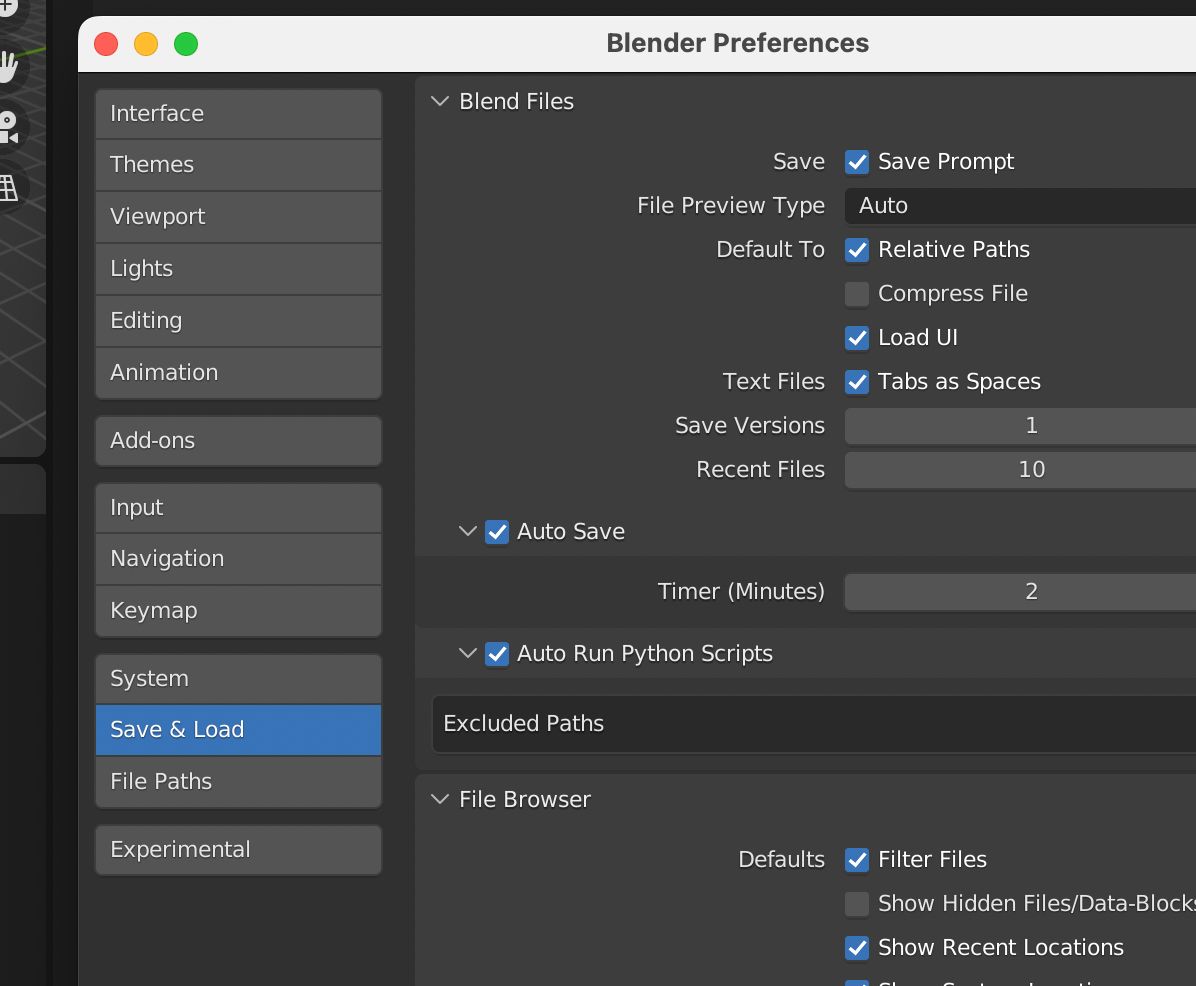1196x986 pixels.
Task: Toggle the camera view icon
Action: point(8,127)
